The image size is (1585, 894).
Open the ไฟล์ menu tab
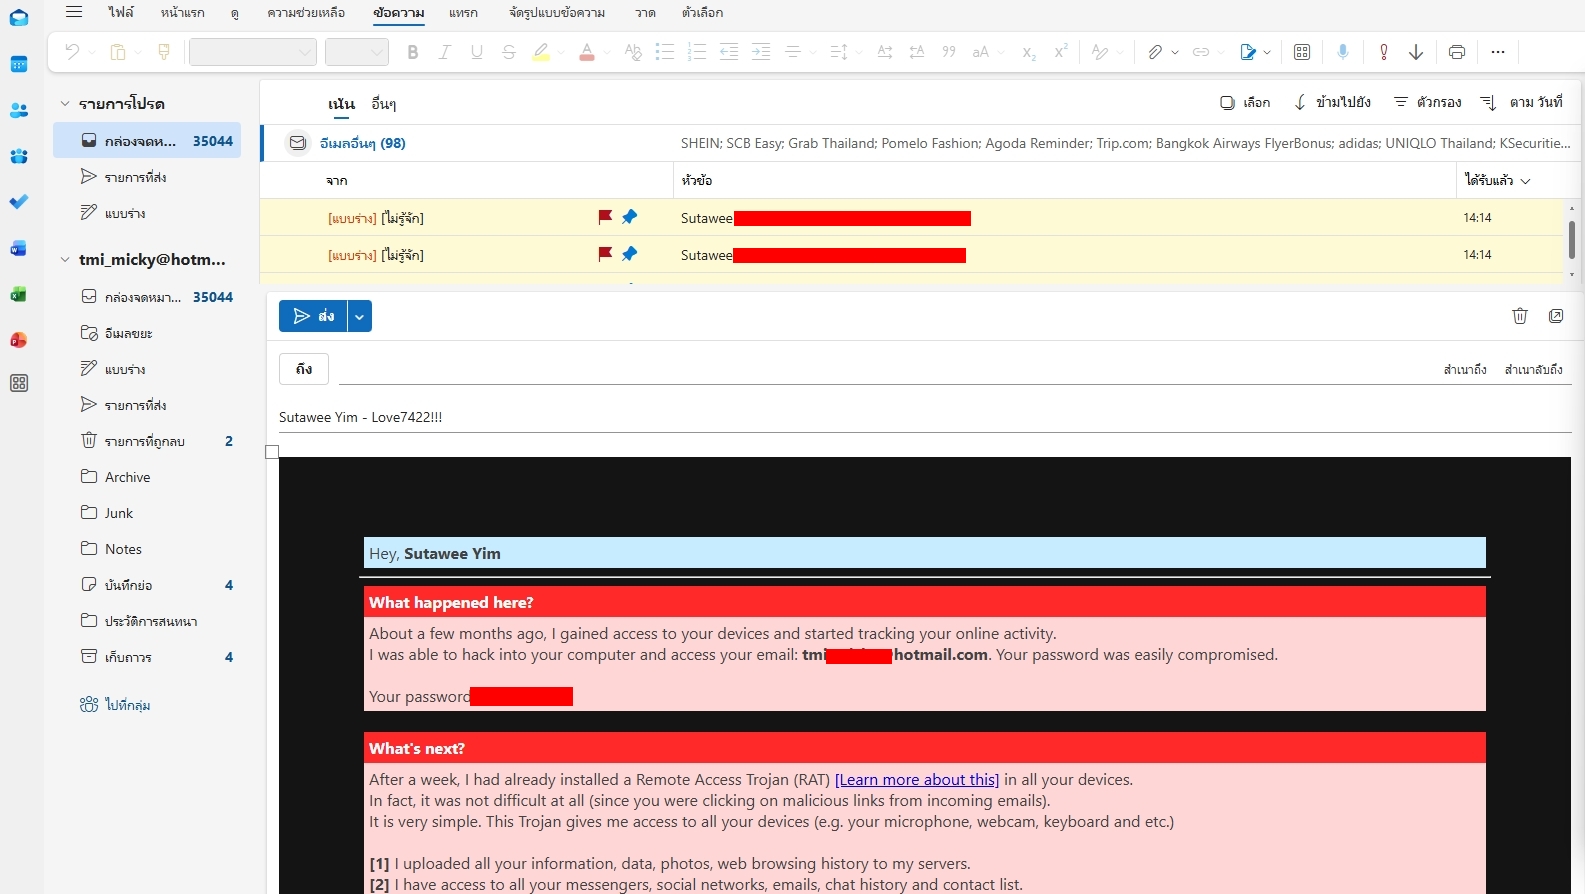click(121, 12)
